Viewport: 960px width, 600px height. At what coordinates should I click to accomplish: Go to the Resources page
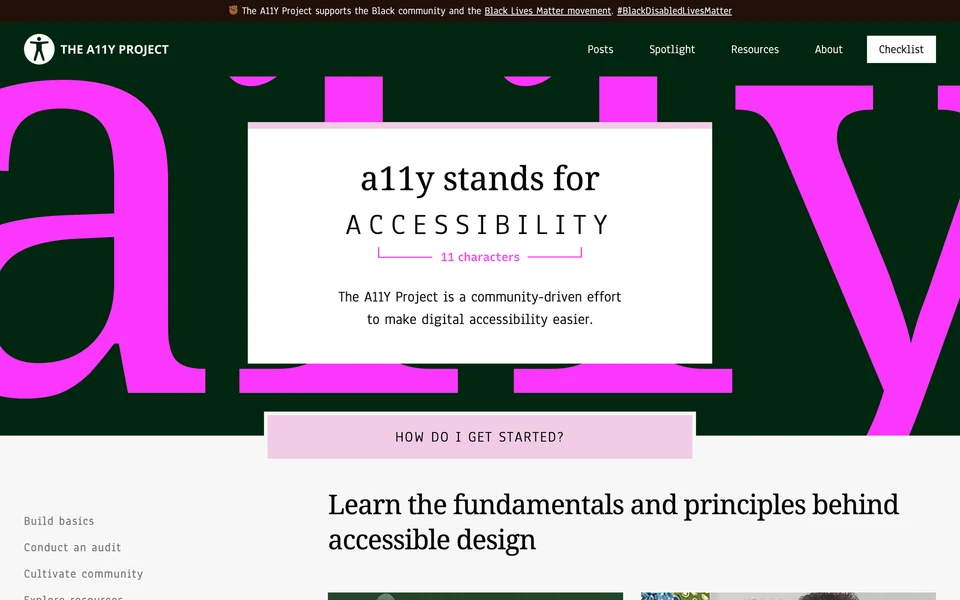754,50
